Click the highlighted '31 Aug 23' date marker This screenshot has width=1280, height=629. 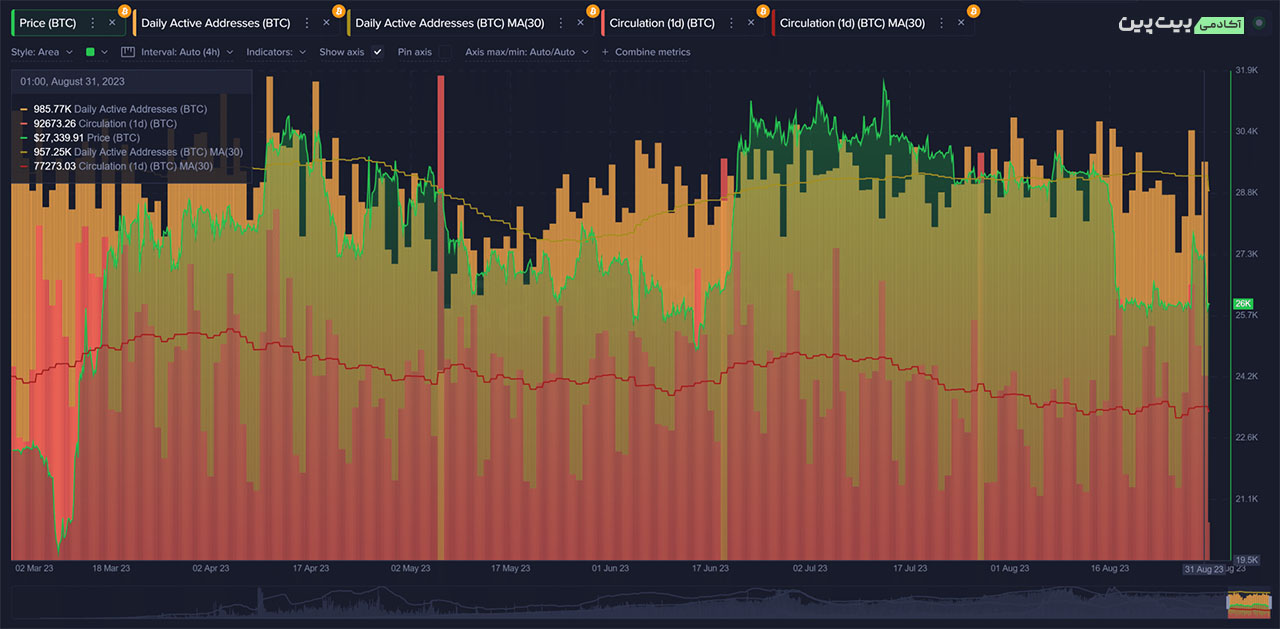coord(1203,569)
